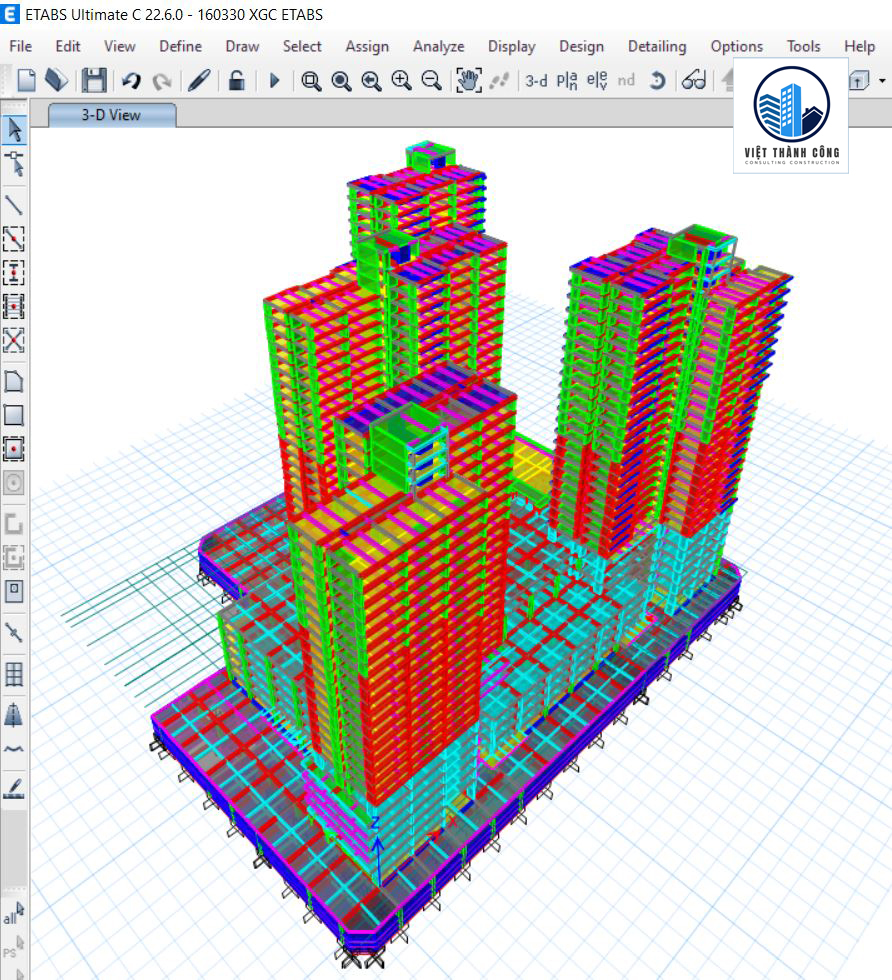Pick the Quick Draw Braces tool
The image size is (892, 980).
(14, 341)
